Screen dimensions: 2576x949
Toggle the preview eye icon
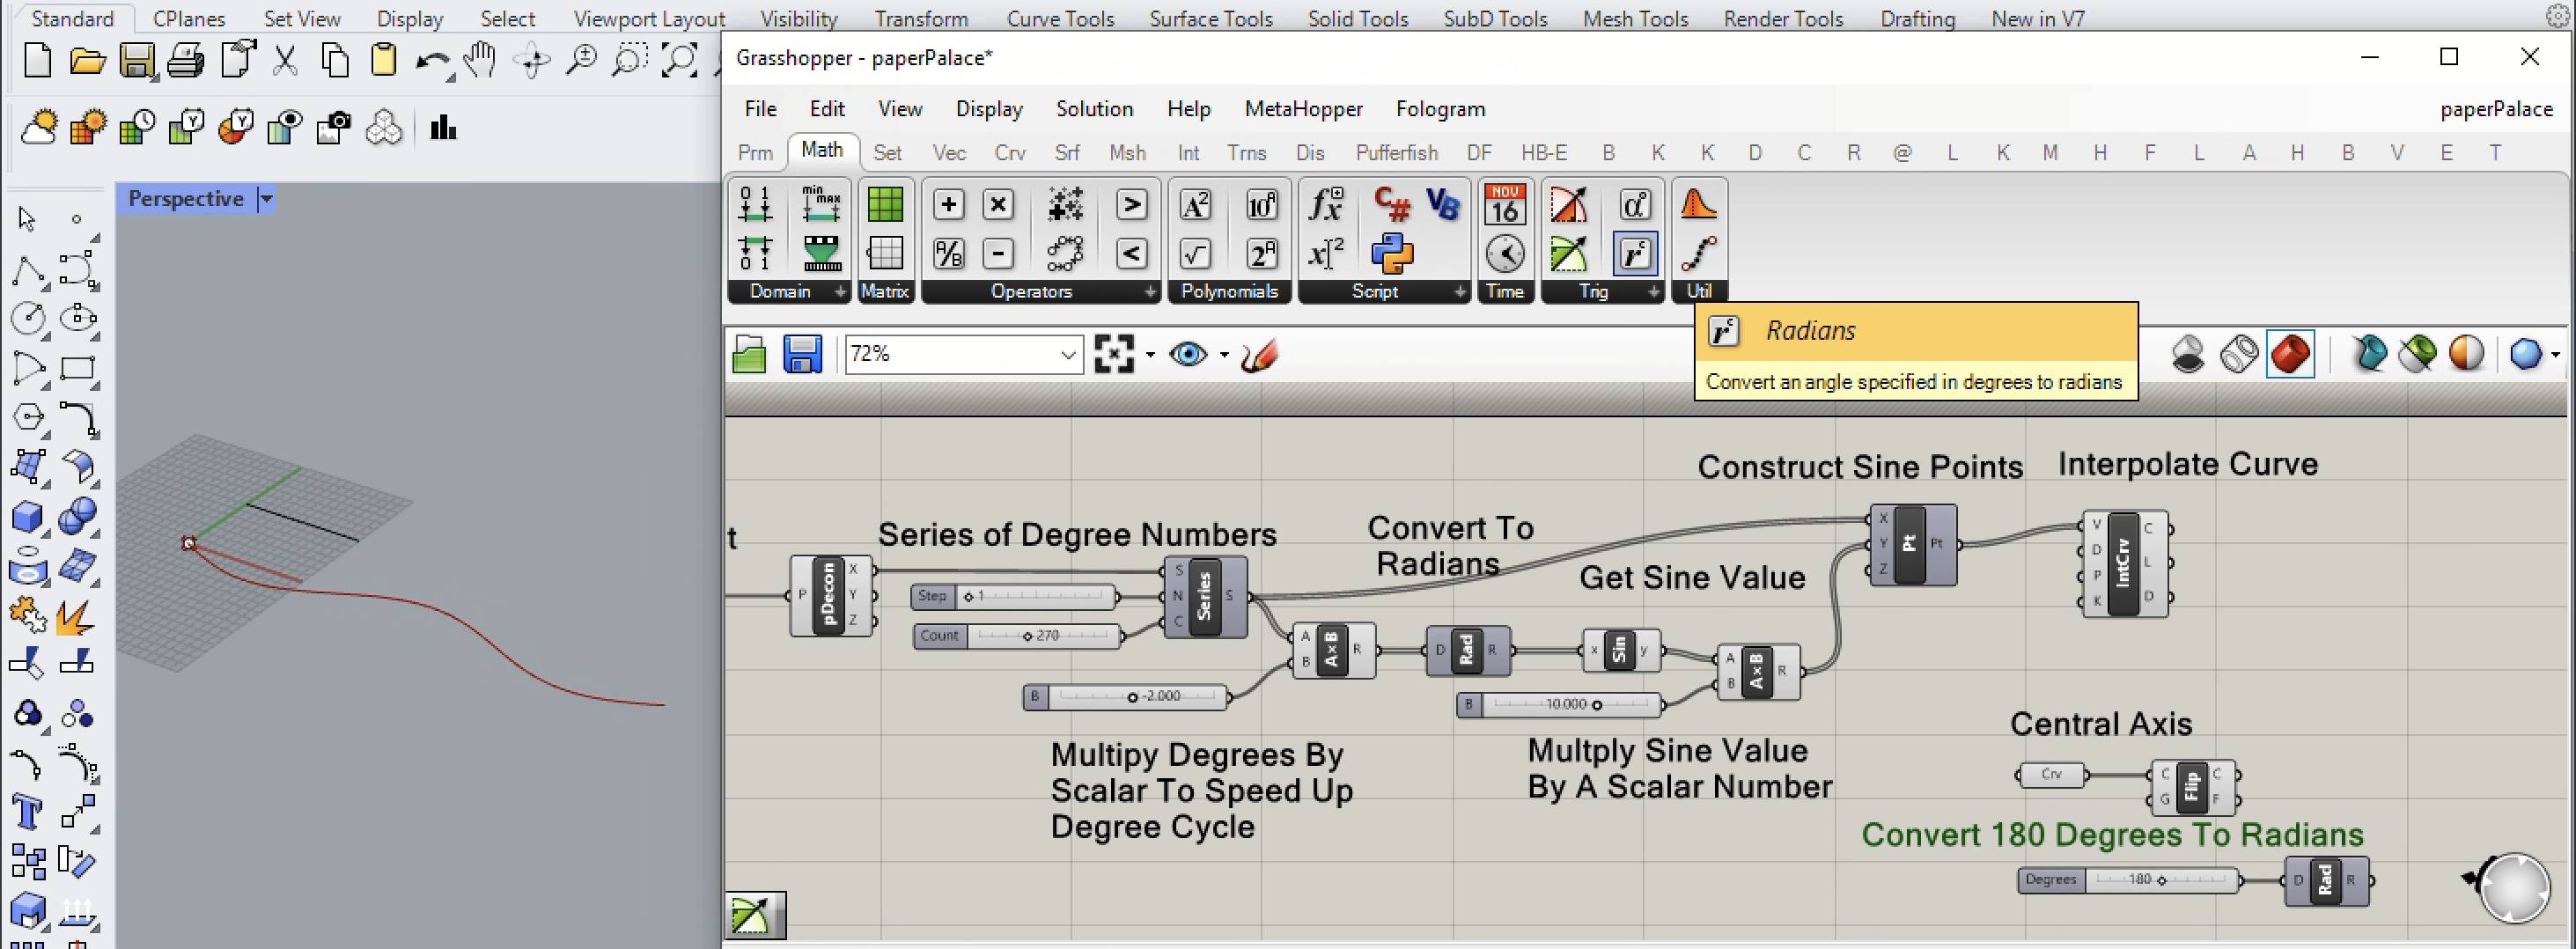pos(1188,354)
